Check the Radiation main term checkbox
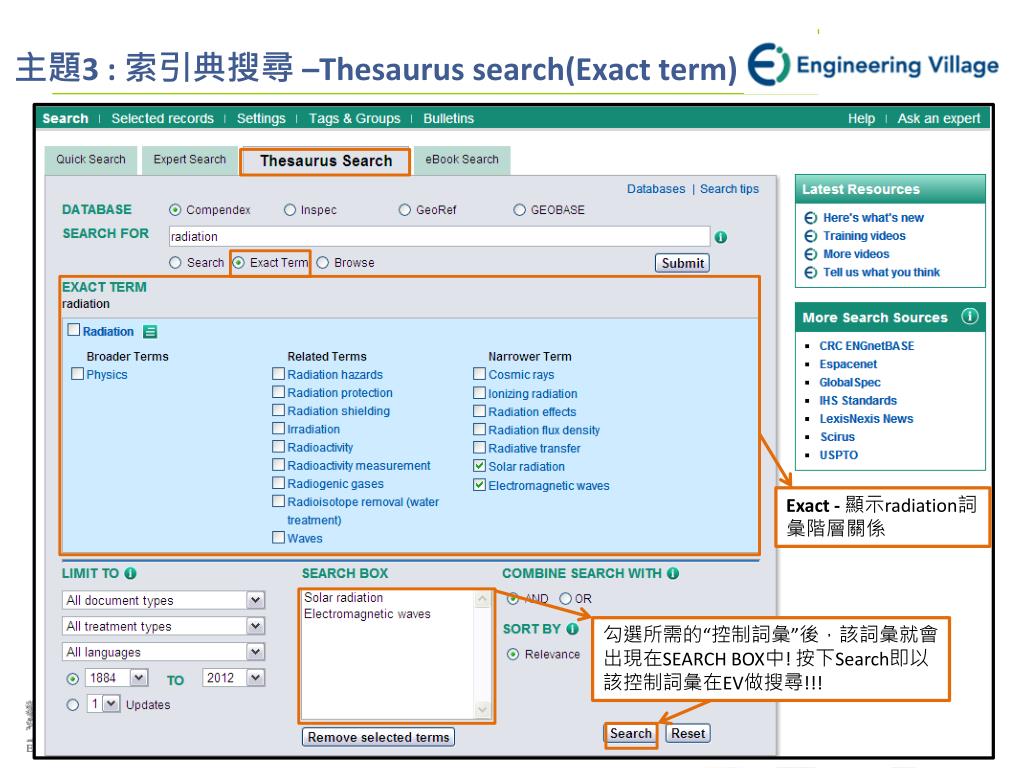 tap(74, 330)
